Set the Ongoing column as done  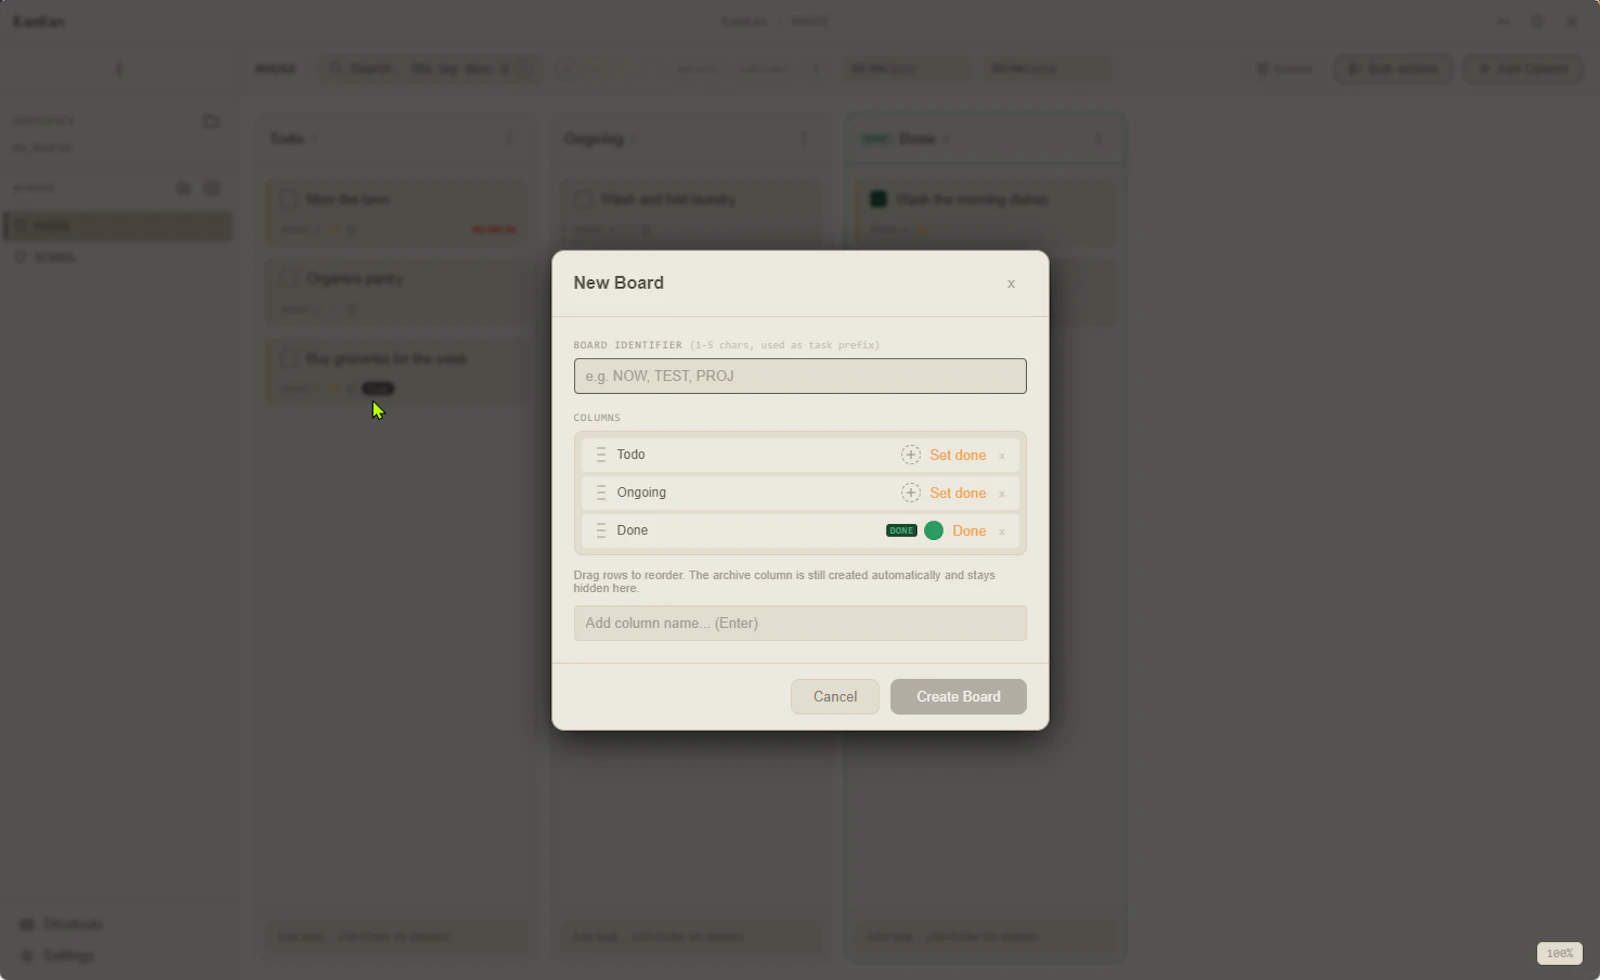point(958,493)
